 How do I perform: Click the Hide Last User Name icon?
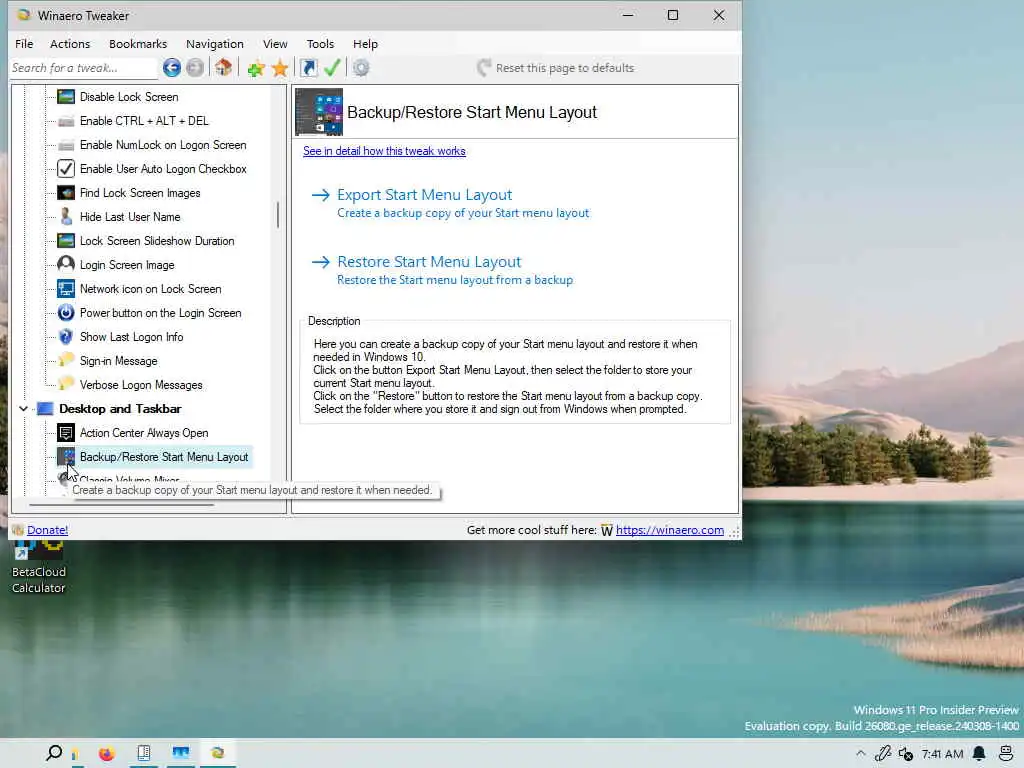[x=66, y=217]
